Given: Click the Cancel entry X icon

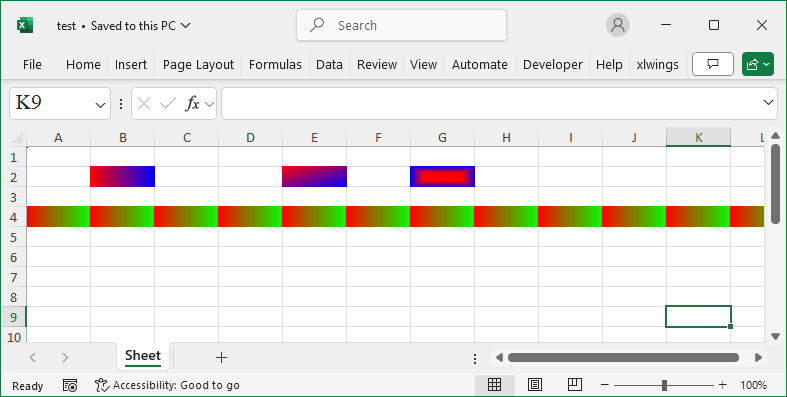Looking at the screenshot, I should [144, 103].
